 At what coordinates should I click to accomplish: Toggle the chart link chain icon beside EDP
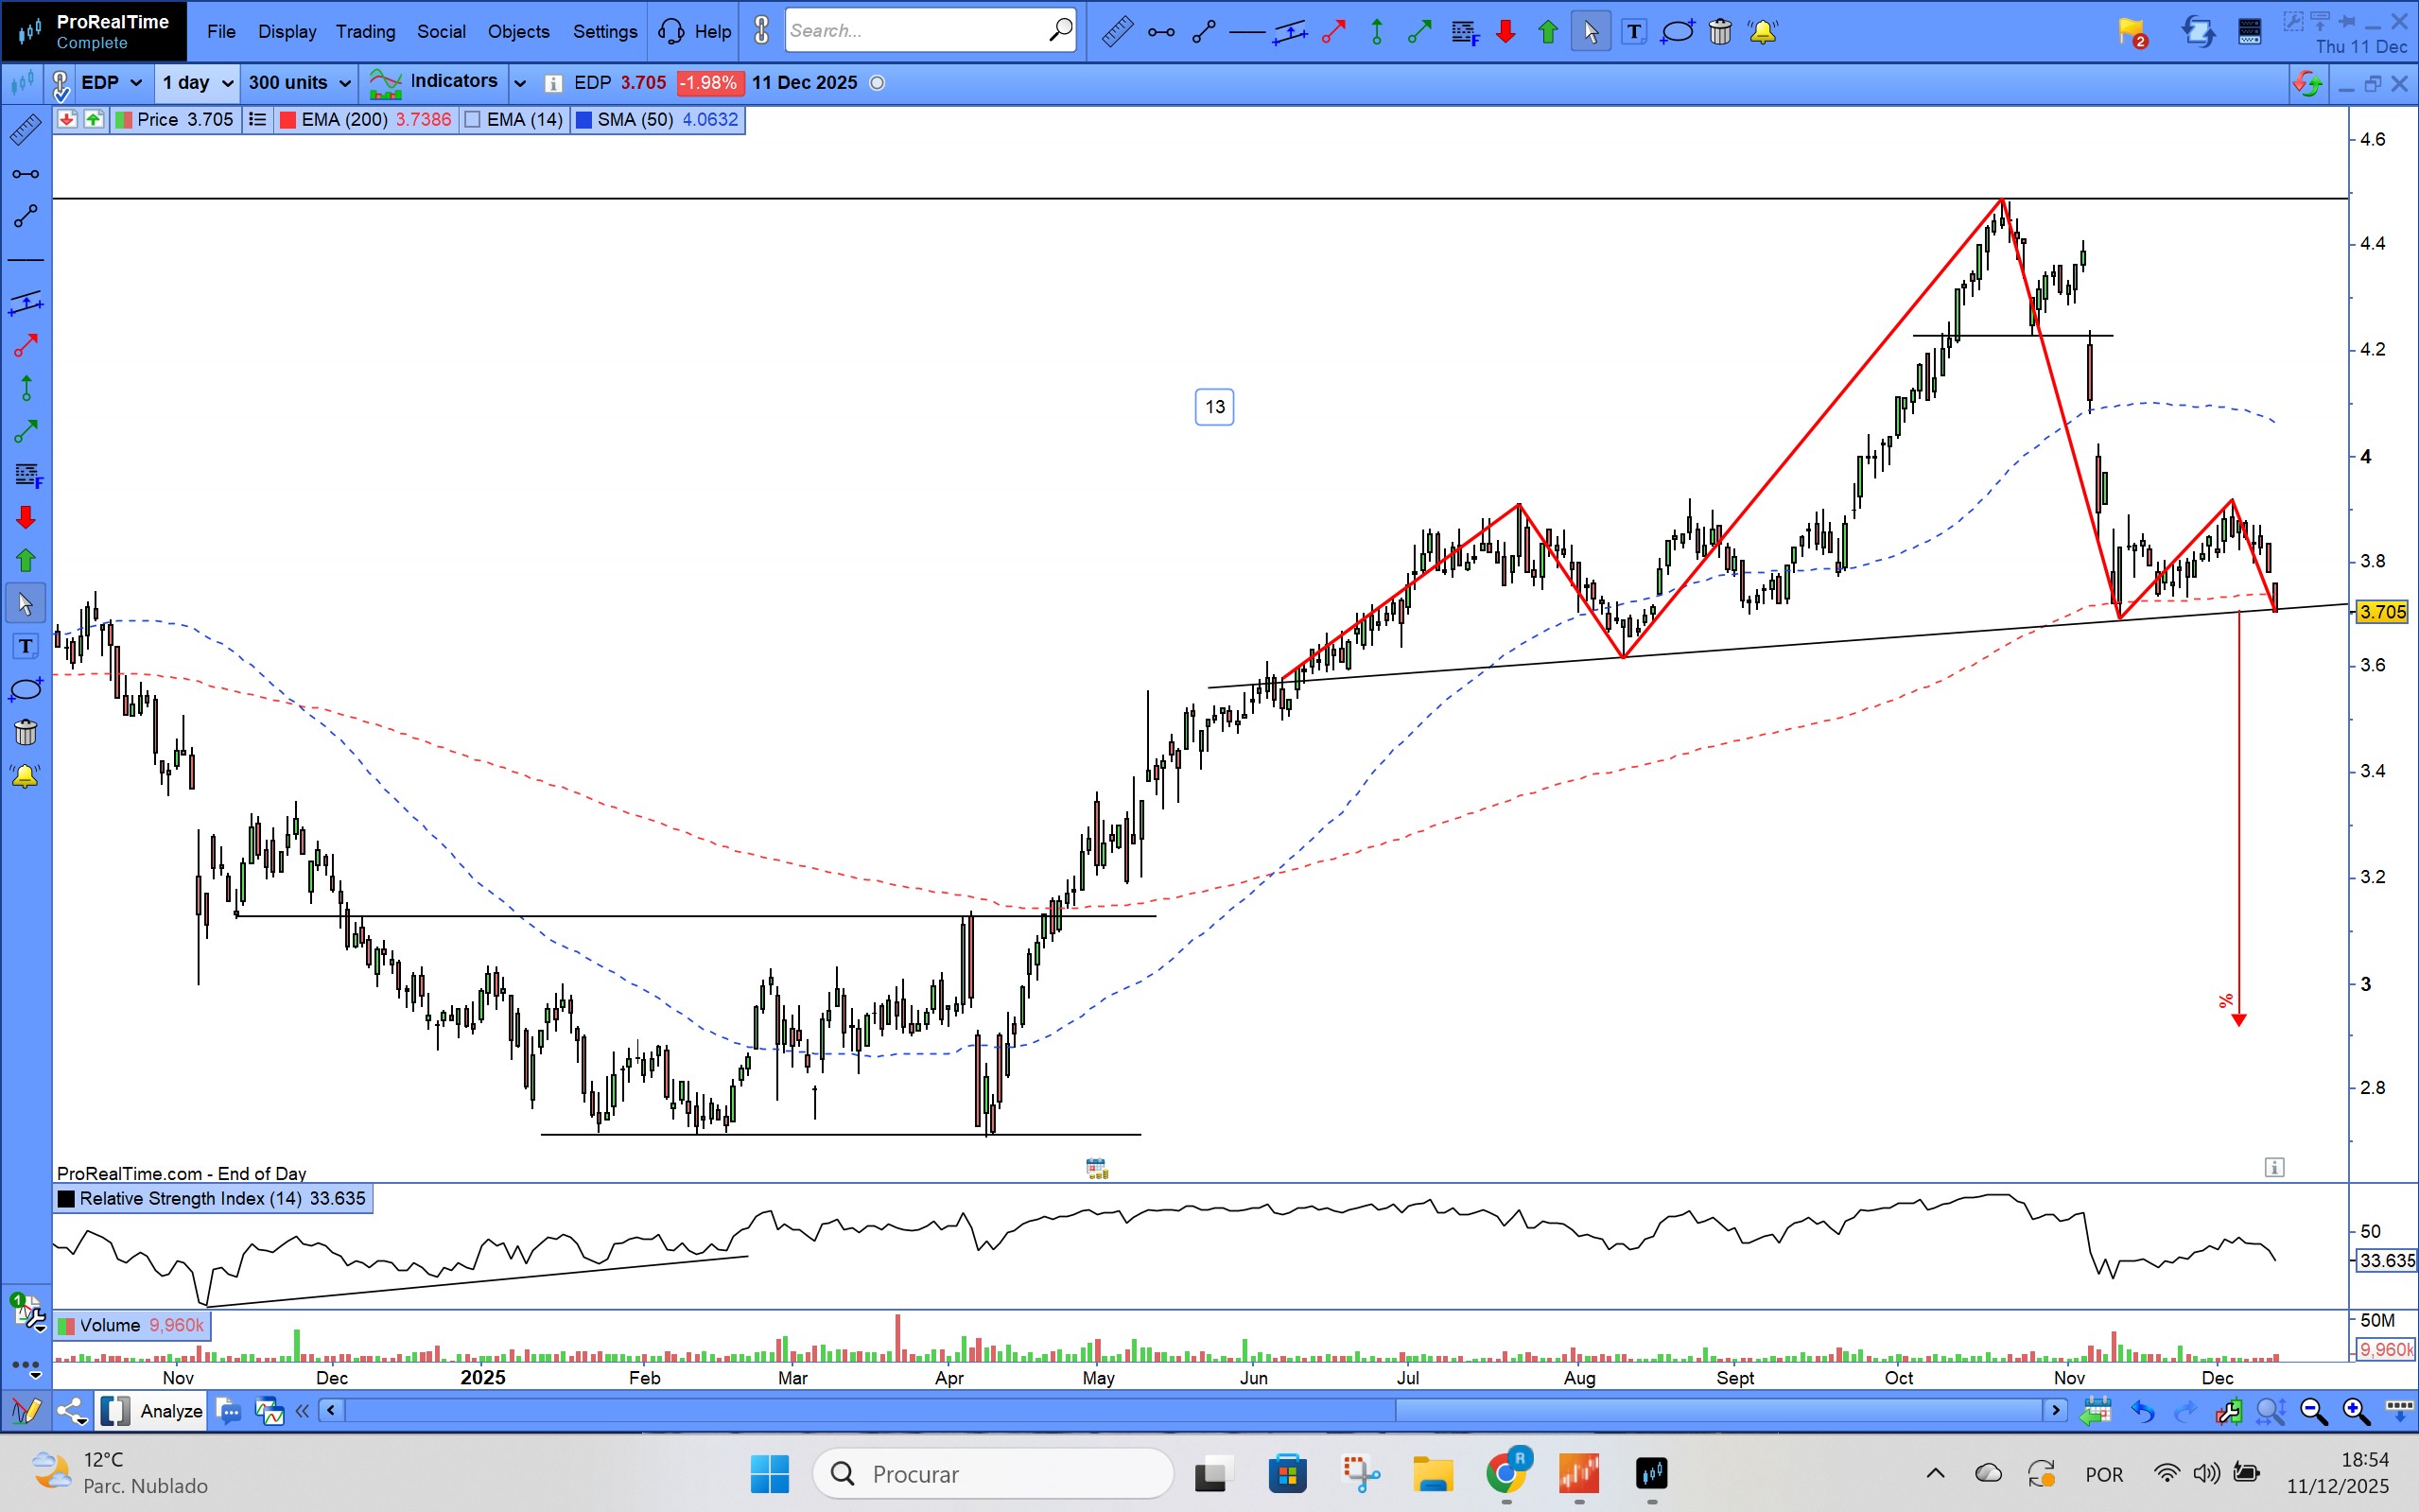(60, 84)
